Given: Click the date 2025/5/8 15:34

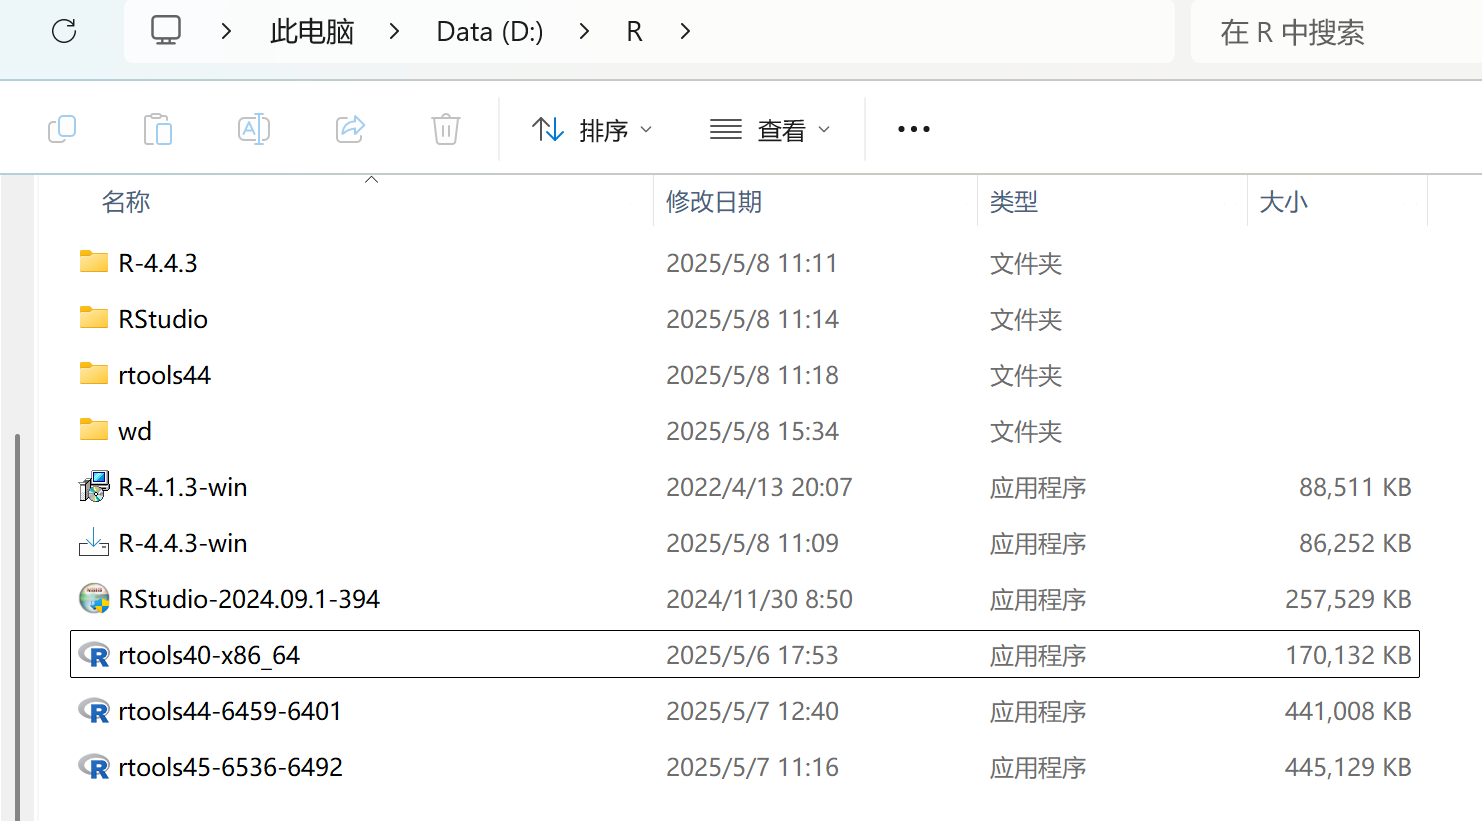Looking at the screenshot, I should (753, 431).
